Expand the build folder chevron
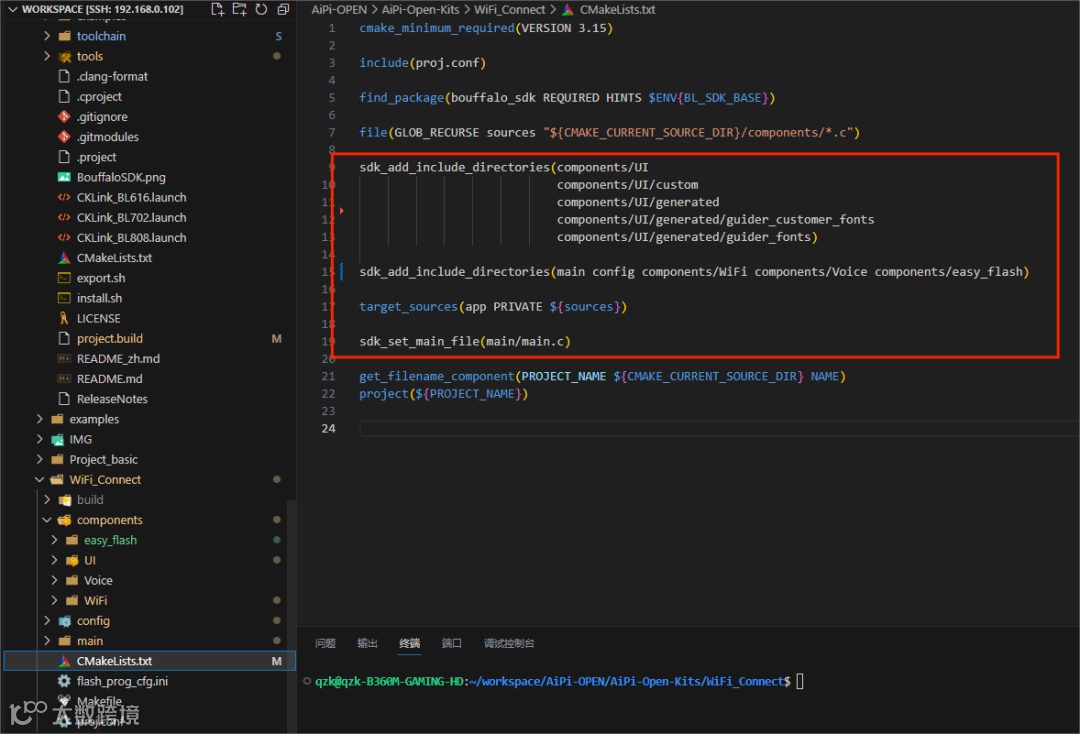 47,499
